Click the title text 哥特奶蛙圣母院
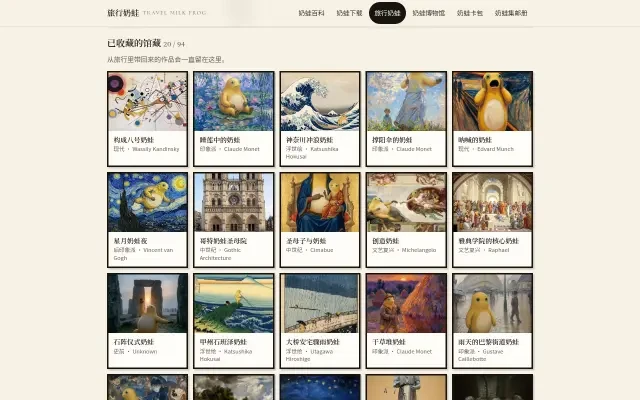The width and height of the screenshot is (640, 400). pyautogui.click(x=223, y=241)
